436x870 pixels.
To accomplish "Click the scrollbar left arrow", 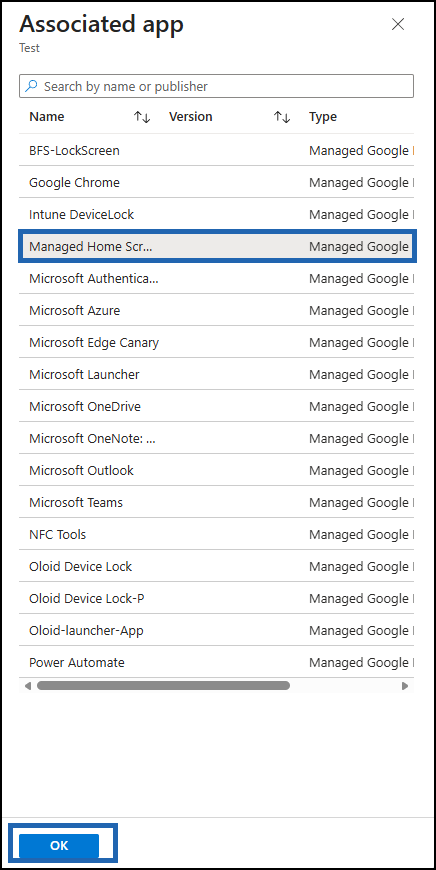I will pos(28,686).
